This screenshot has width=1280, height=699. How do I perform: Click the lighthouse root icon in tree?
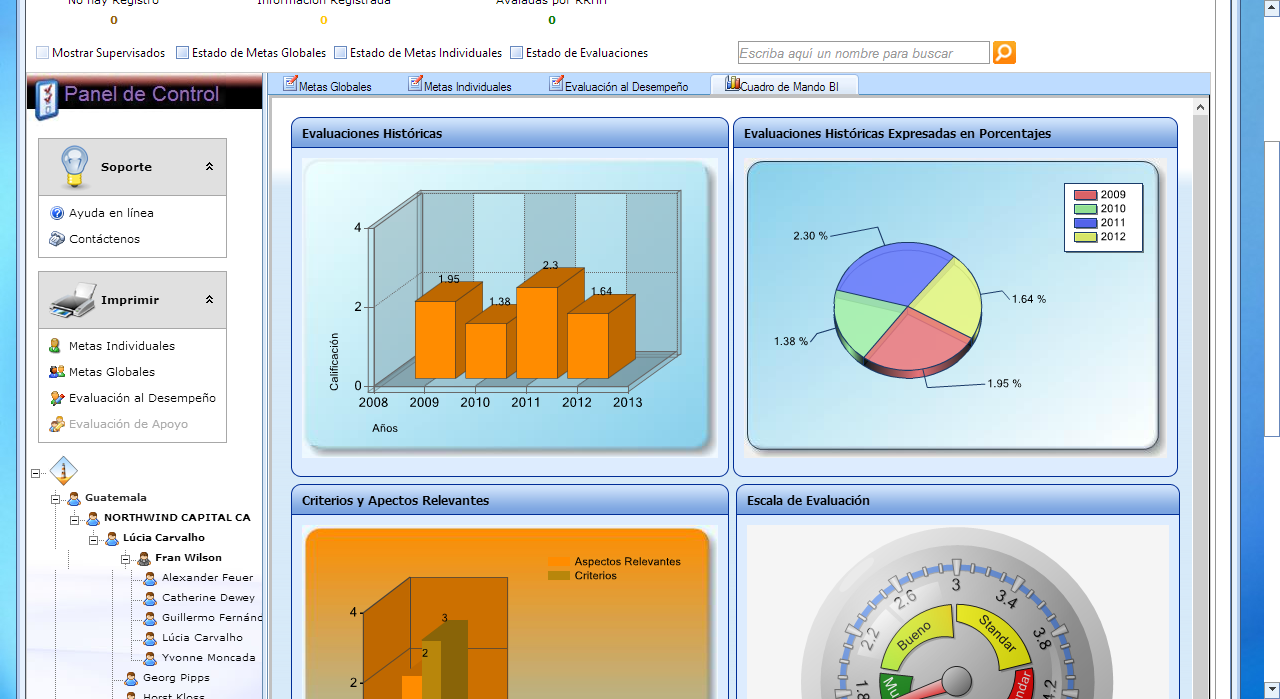coord(63,472)
